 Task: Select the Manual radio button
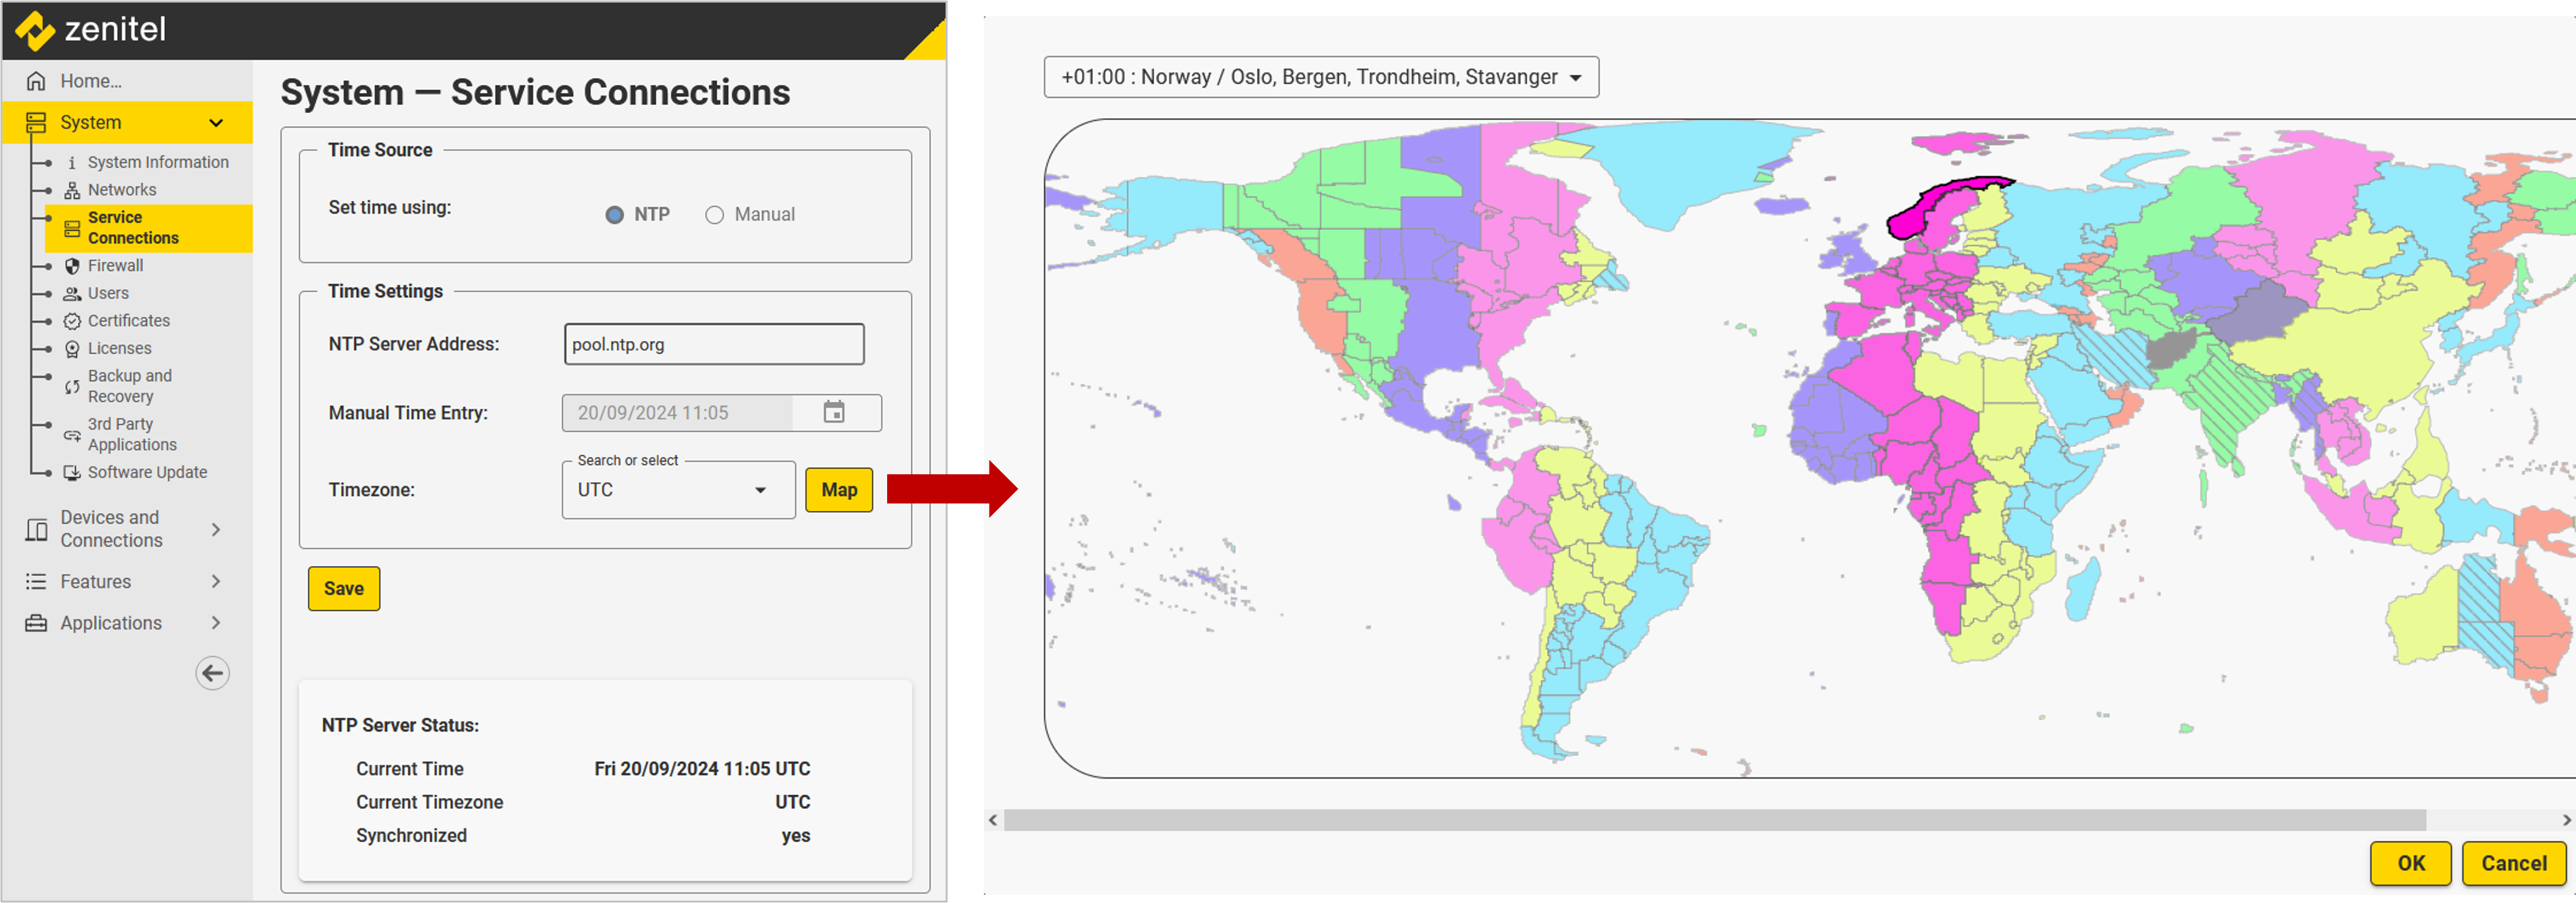(714, 215)
